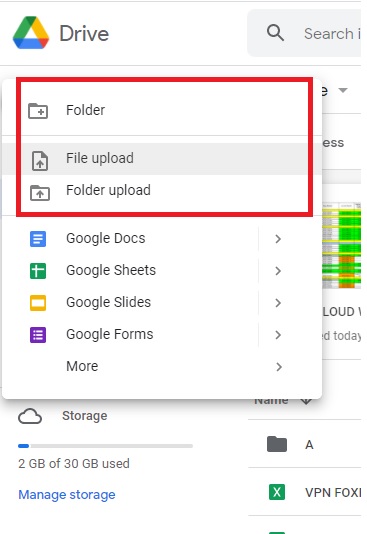Click the Google Drive logo

31,33
